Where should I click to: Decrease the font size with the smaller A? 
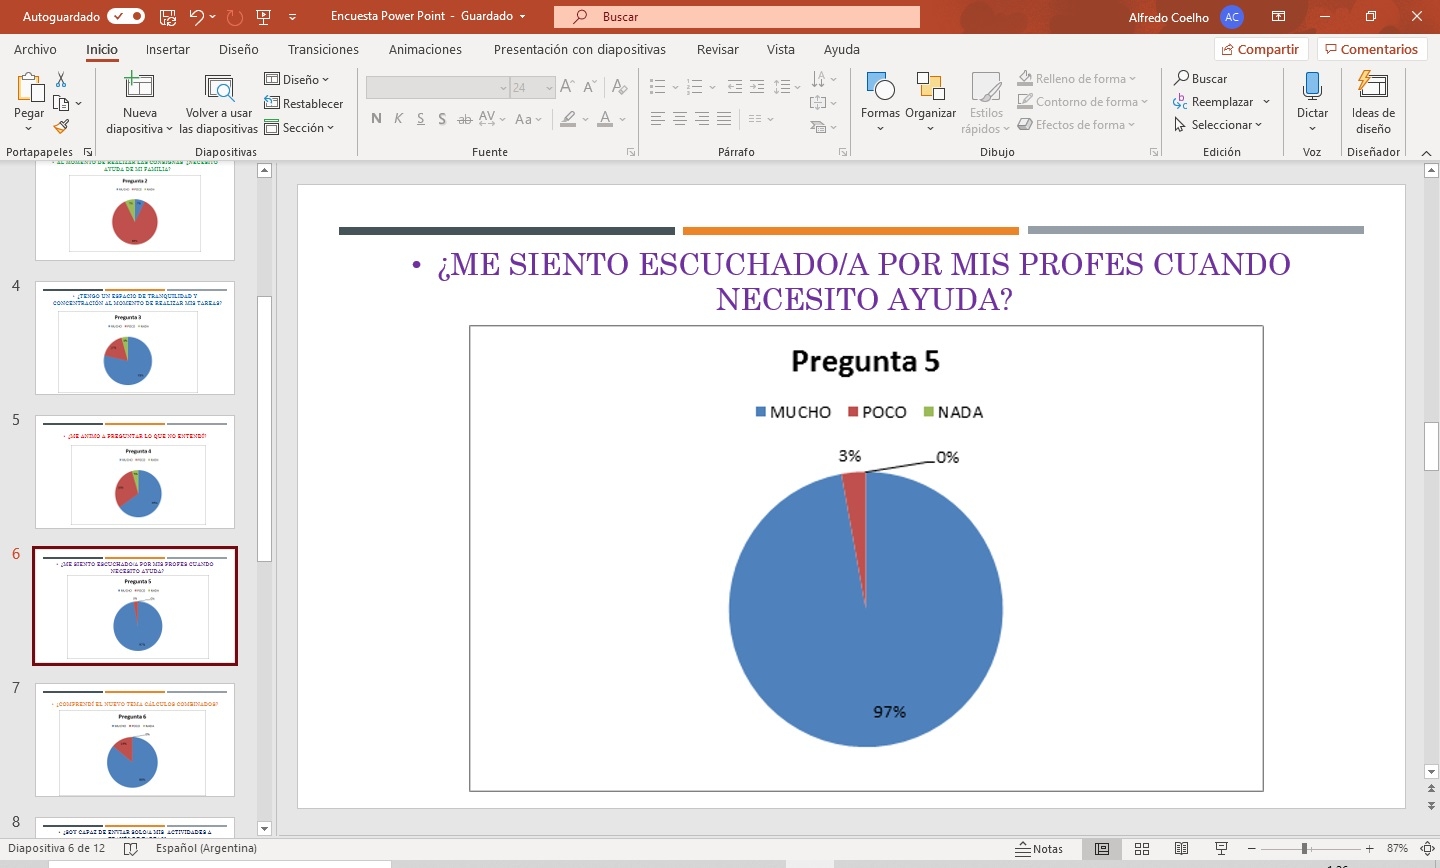588,87
